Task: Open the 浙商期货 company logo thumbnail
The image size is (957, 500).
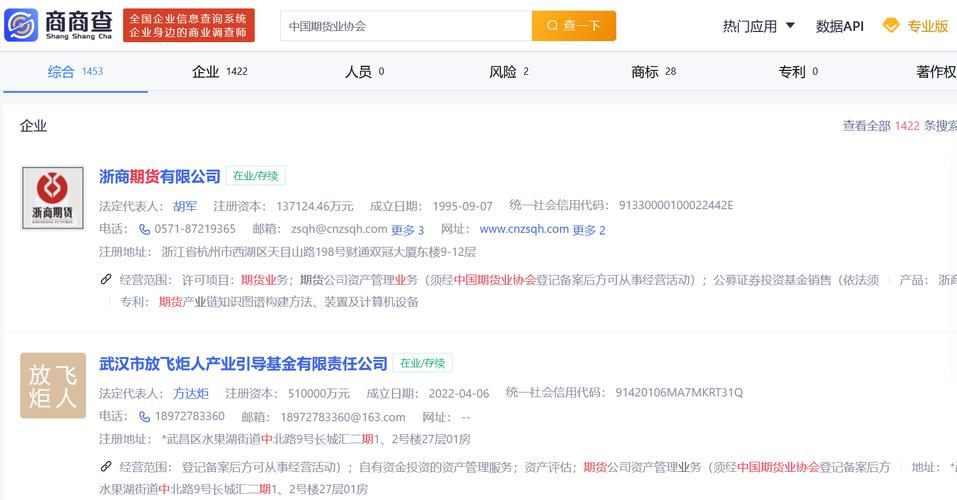Action: pos(53,198)
